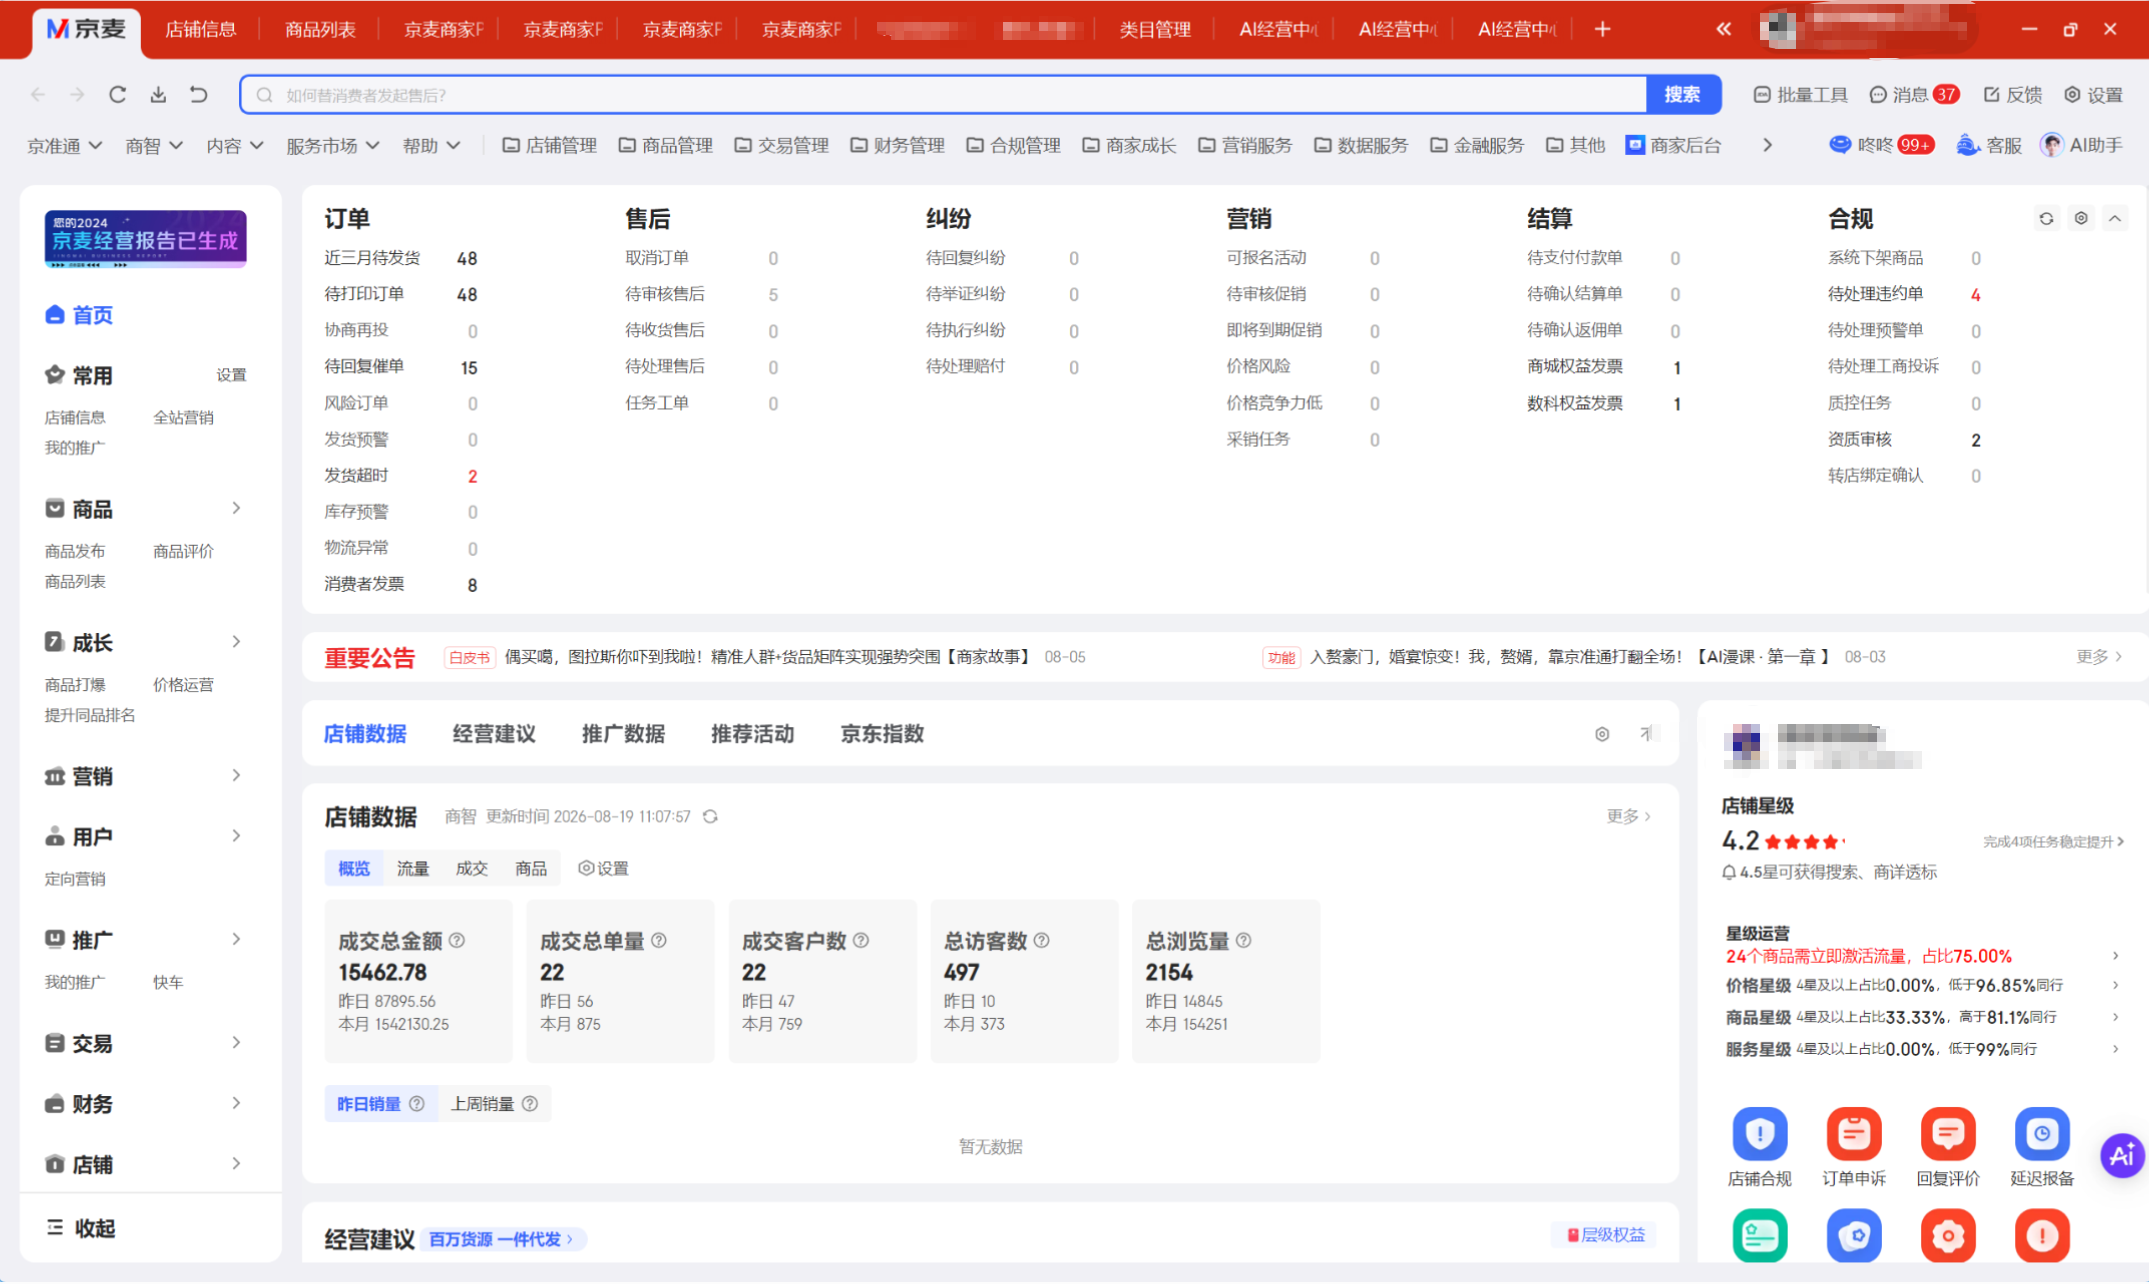Open the 京麦经营报告已生成 banner
Screen dimensions: 2149x1284
[x=145, y=239]
